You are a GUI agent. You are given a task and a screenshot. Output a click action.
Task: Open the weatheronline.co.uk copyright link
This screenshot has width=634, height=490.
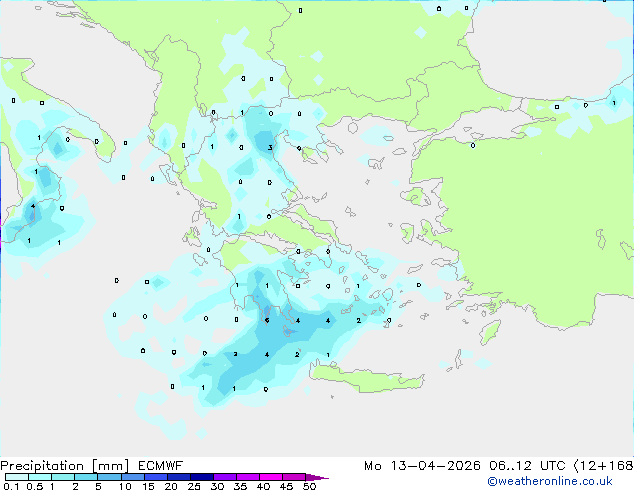tap(550, 481)
